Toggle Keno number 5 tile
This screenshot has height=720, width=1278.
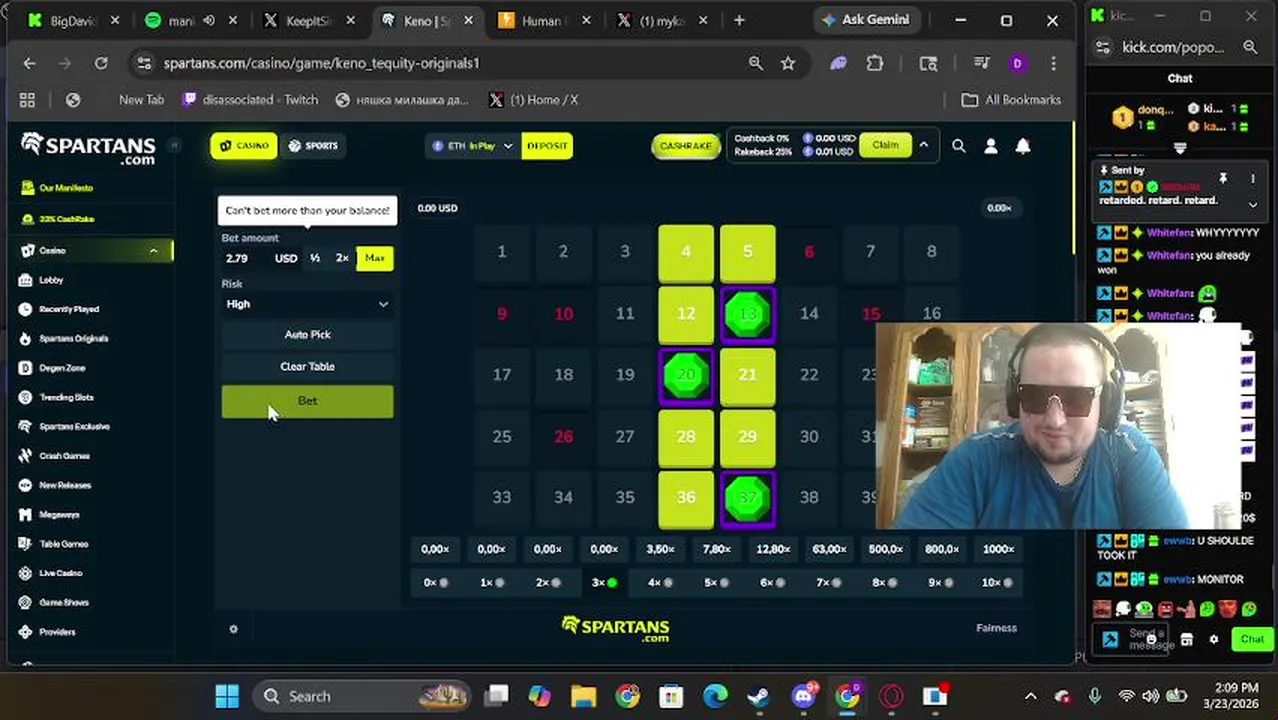point(747,252)
